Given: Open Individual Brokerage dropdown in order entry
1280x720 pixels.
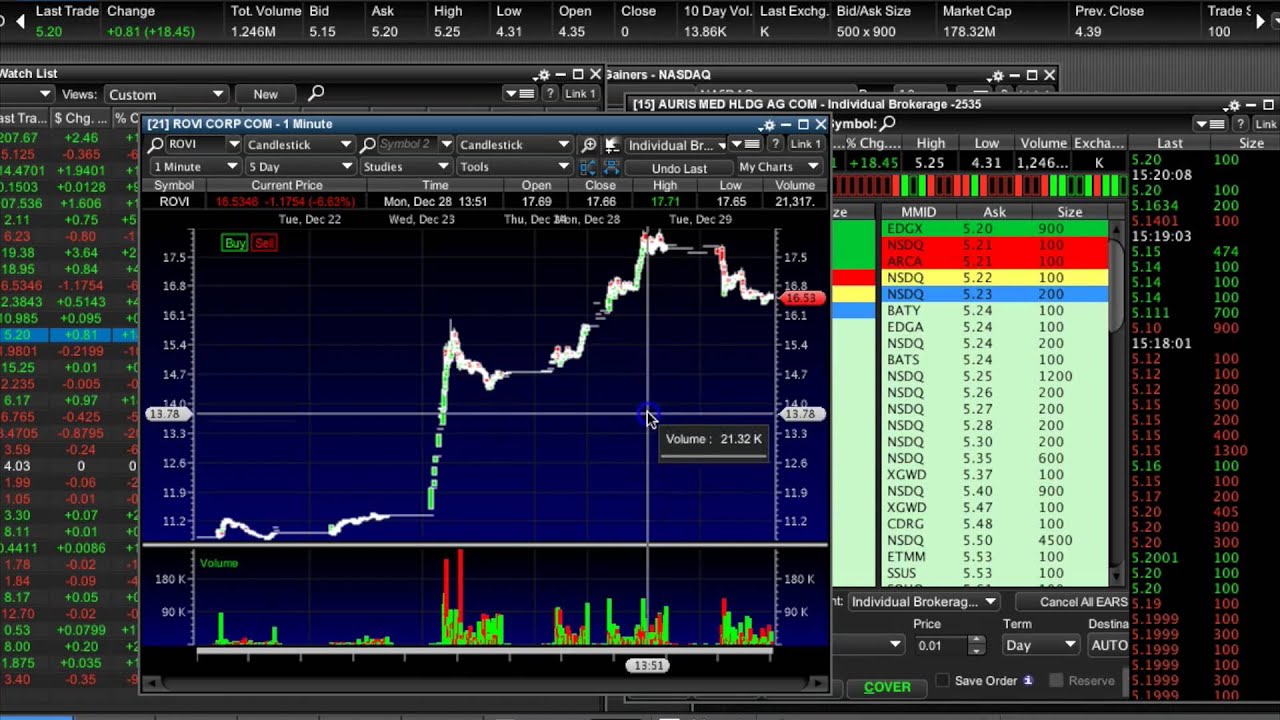Looking at the screenshot, I should click(923, 602).
